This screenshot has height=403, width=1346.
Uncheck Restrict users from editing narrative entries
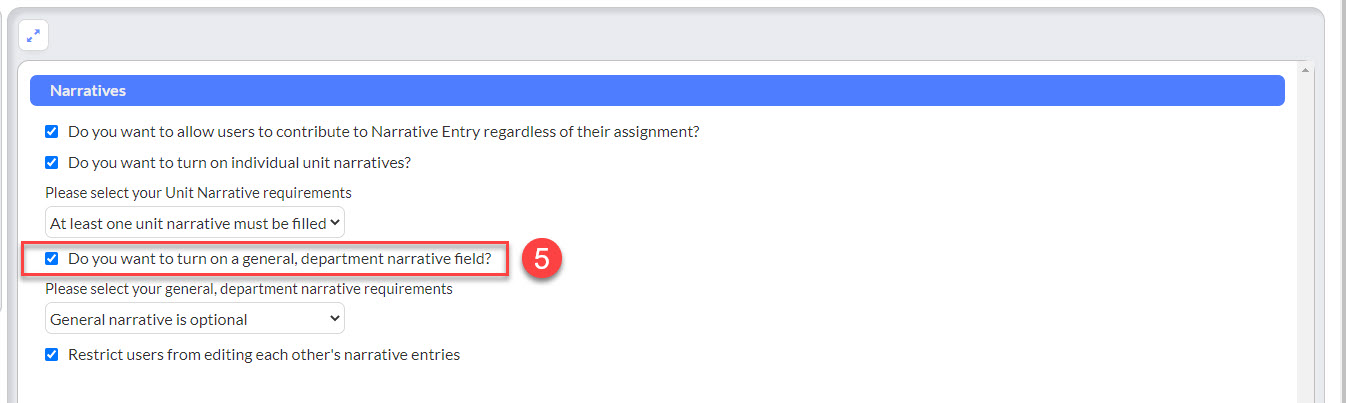tap(52, 354)
